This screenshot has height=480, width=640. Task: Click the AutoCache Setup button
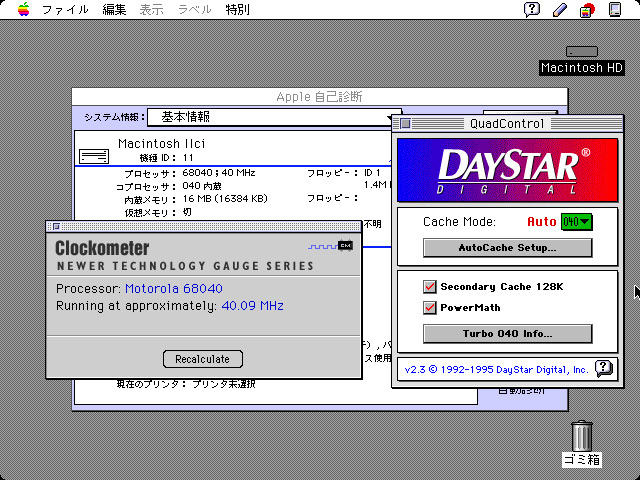coord(507,248)
